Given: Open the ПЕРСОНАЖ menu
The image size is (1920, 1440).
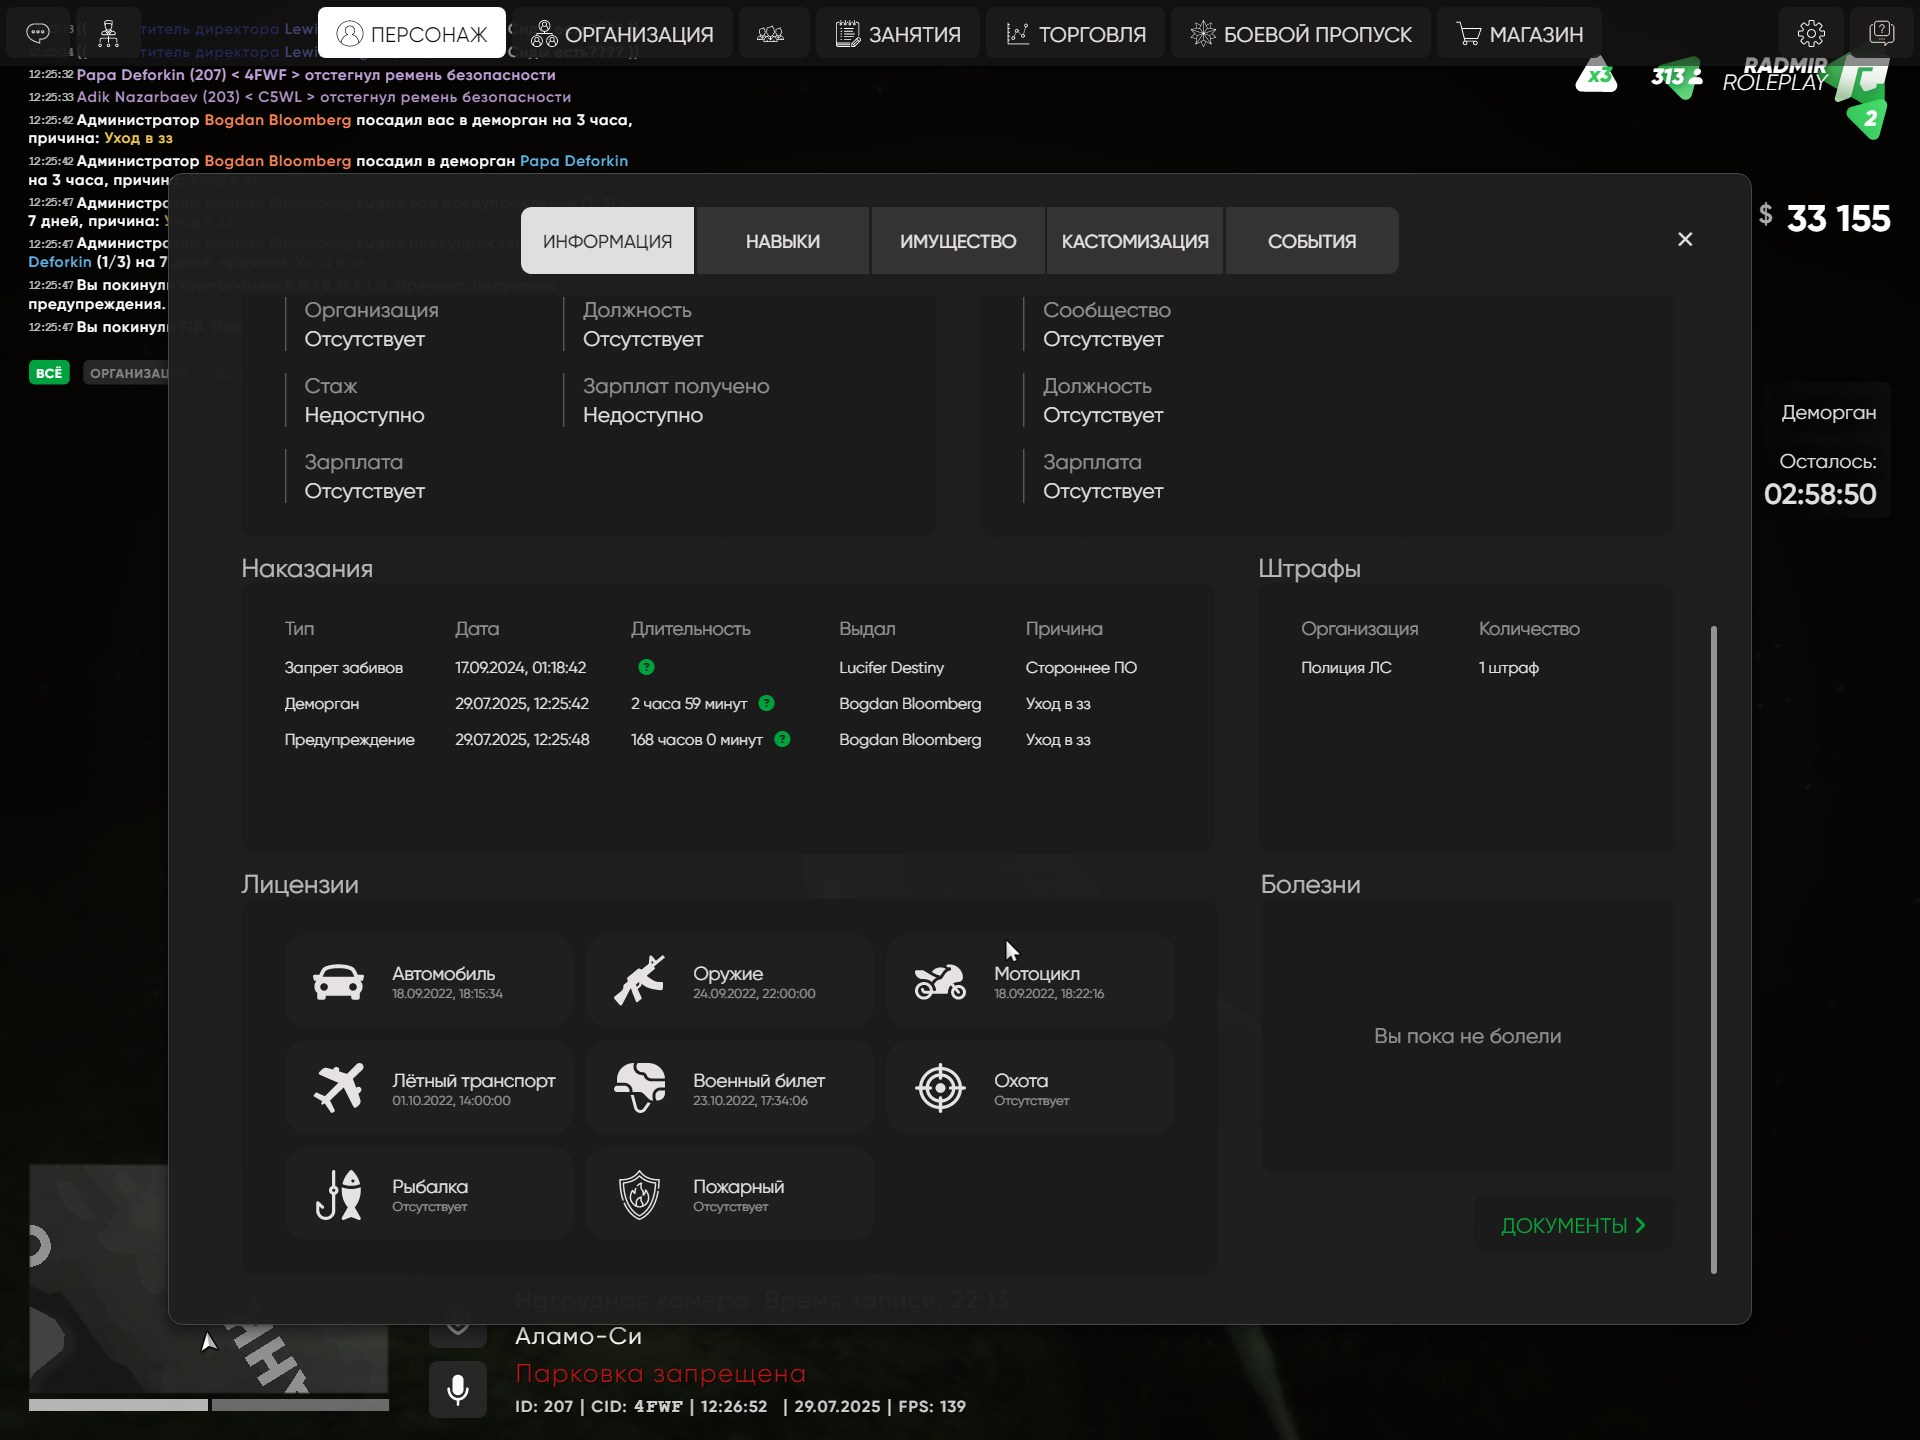Looking at the screenshot, I should [x=412, y=34].
